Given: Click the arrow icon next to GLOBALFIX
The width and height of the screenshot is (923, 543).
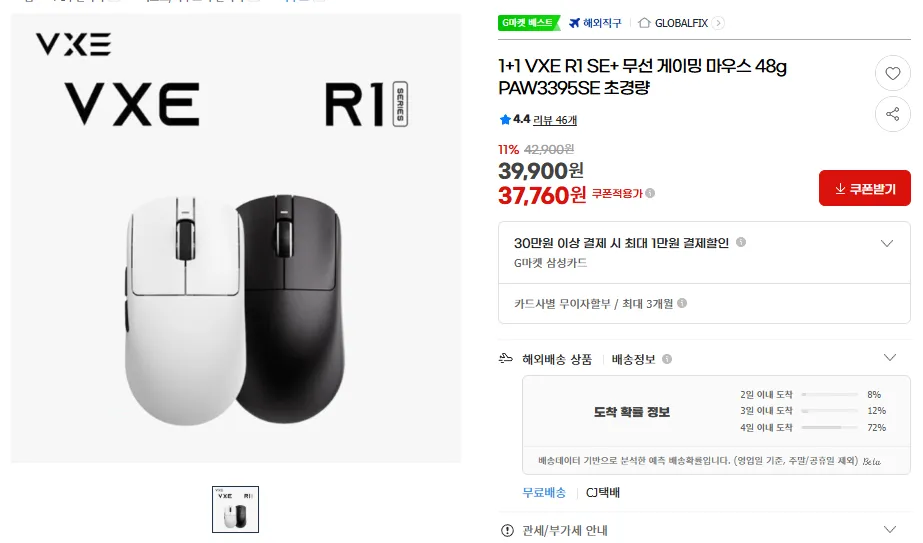Looking at the screenshot, I should click(x=719, y=23).
